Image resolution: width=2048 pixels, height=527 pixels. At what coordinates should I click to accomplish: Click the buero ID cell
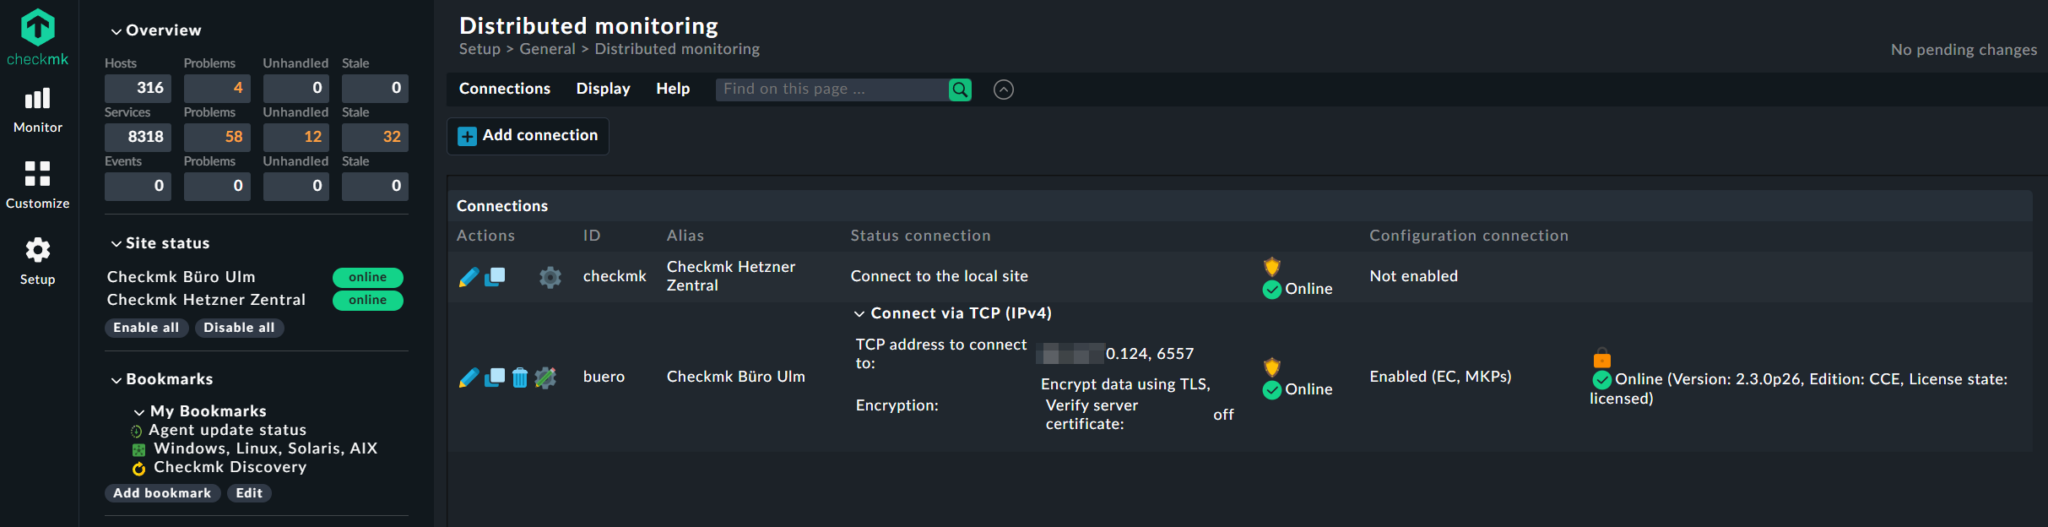[x=604, y=377]
